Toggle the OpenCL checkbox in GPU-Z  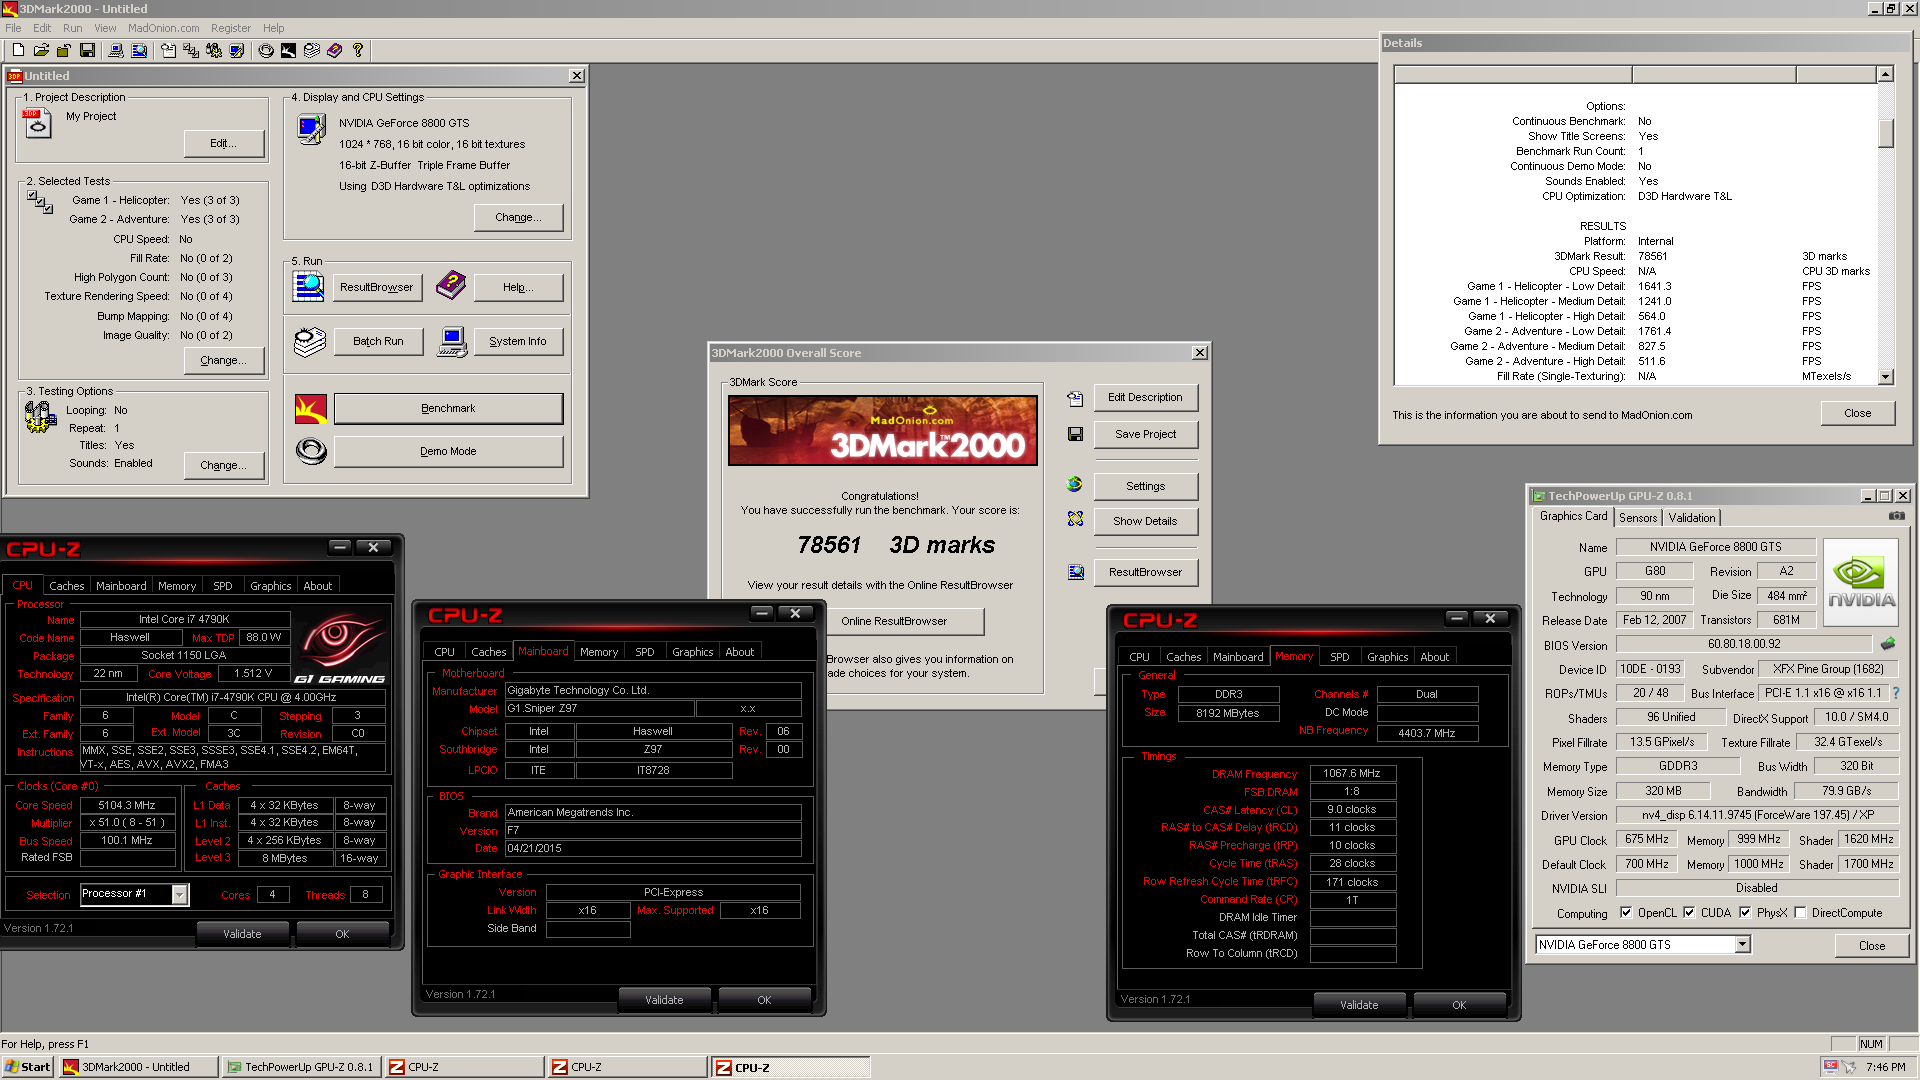[1626, 912]
